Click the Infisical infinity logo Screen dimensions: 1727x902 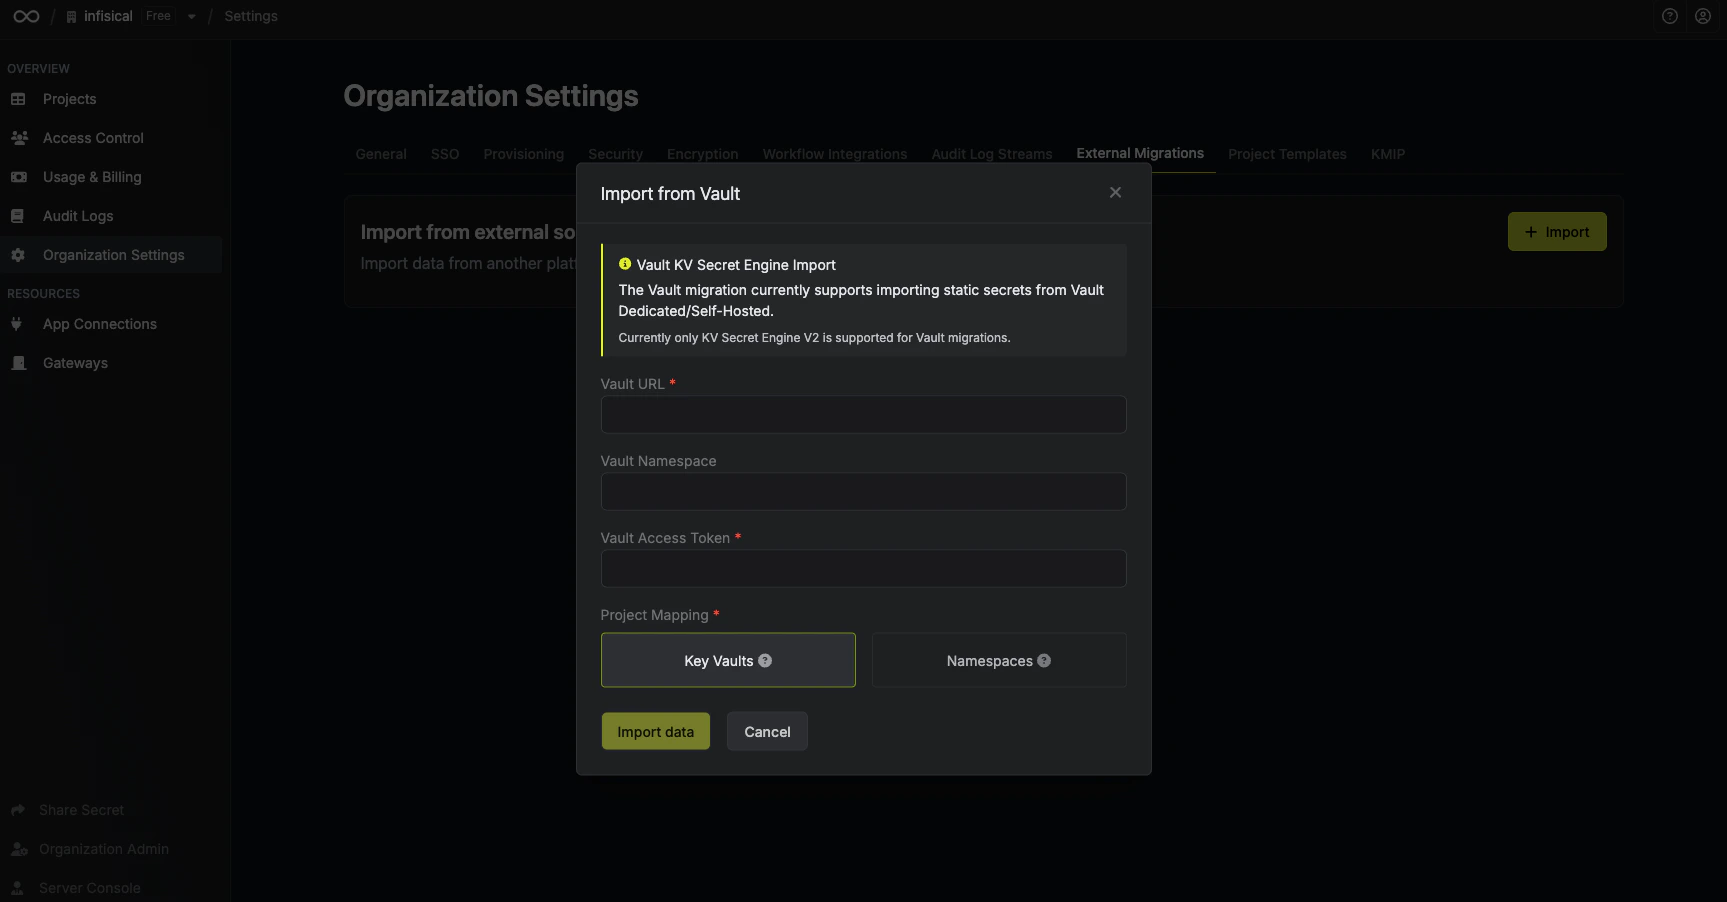tap(27, 16)
